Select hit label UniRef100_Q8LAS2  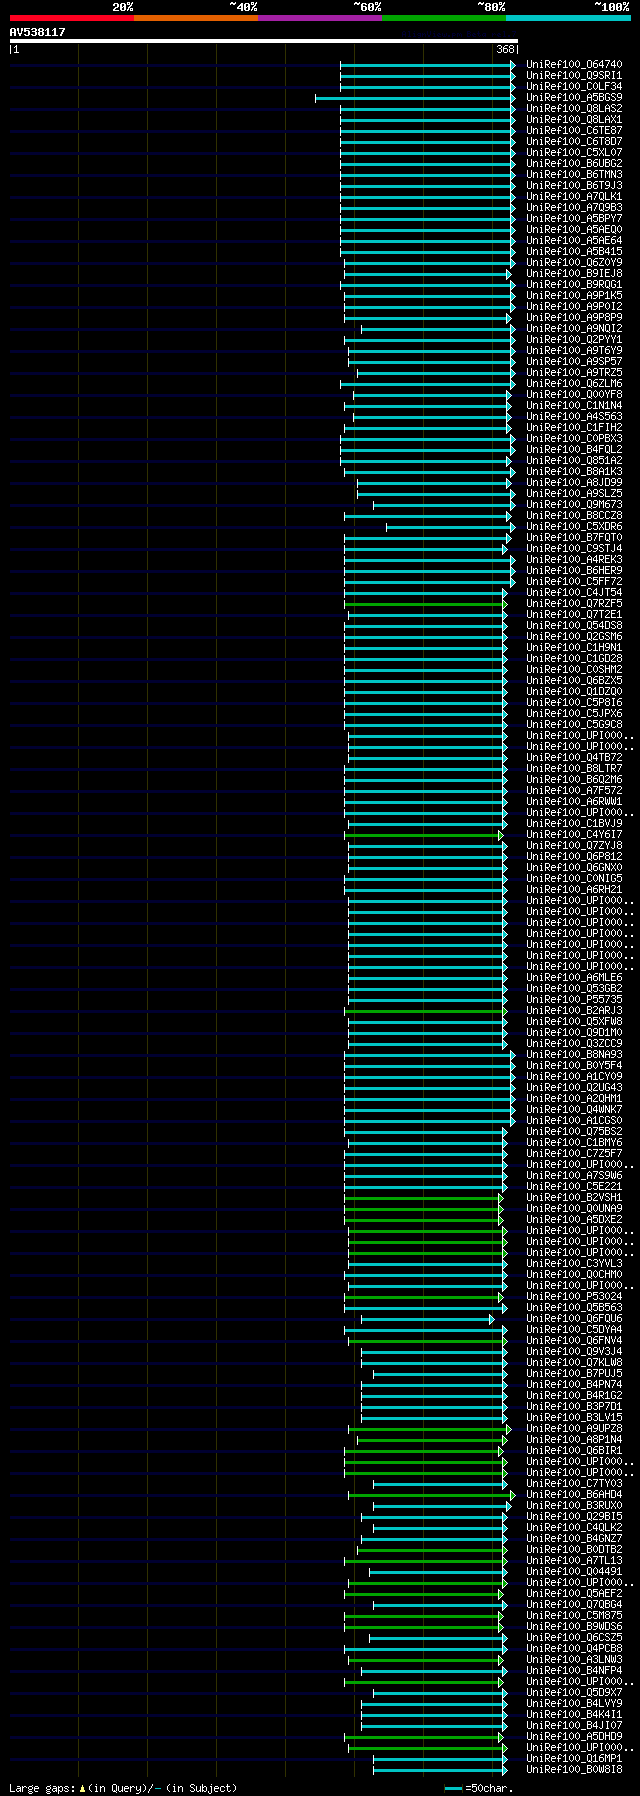pos(574,109)
